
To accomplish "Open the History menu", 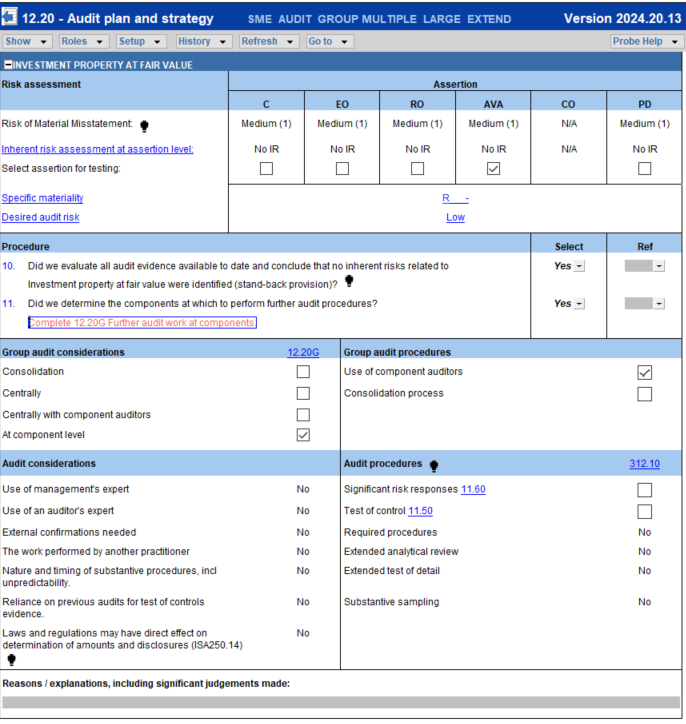I will tap(203, 42).
